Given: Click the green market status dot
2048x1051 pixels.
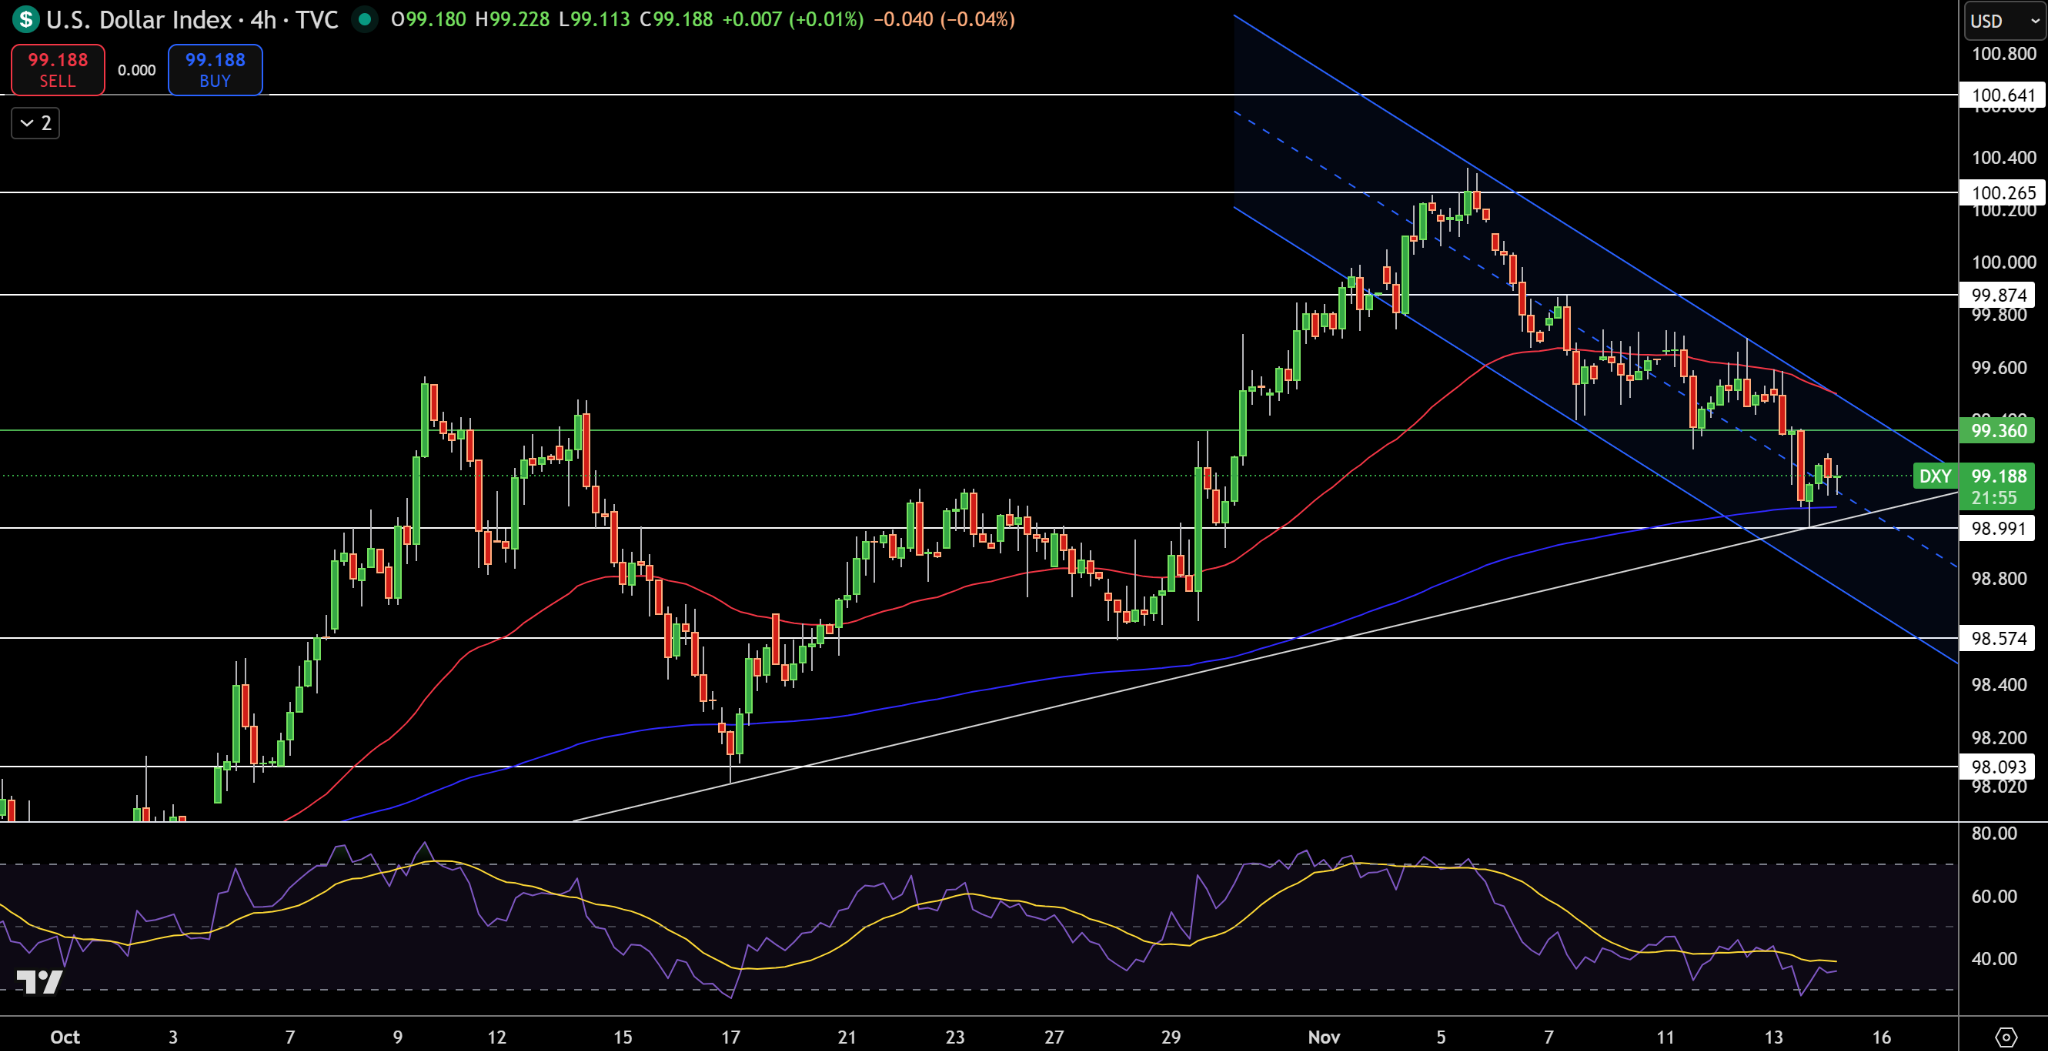Looking at the screenshot, I should 364,19.
